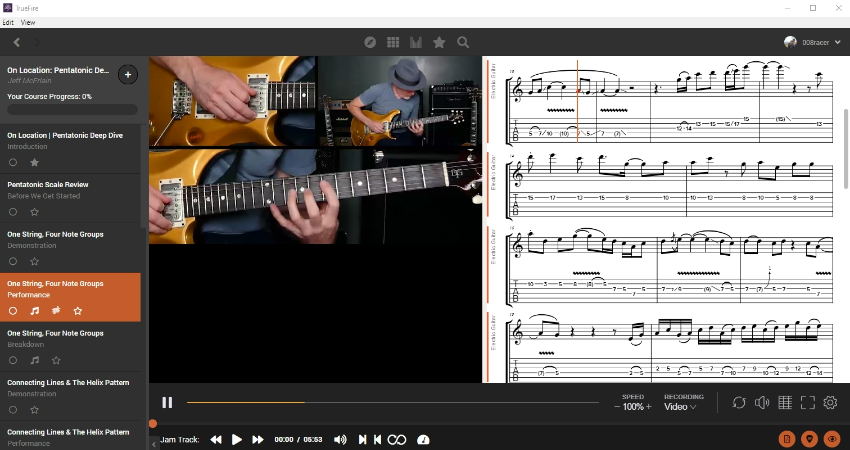
Task: Click the fretboard close-up video view
Action: tap(315, 196)
